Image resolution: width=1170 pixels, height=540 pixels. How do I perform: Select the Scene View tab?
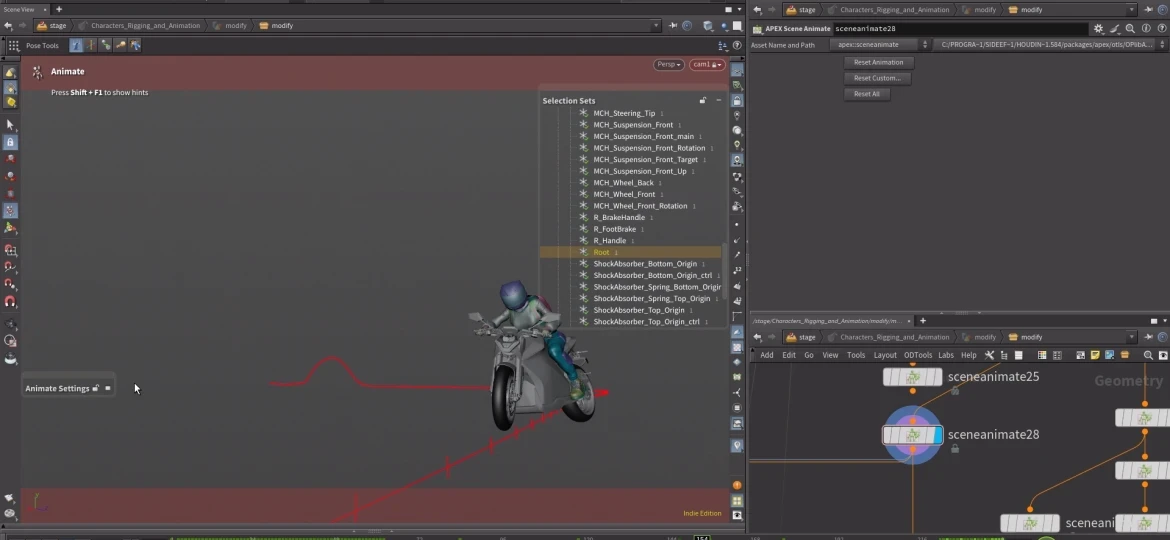[19, 9]
